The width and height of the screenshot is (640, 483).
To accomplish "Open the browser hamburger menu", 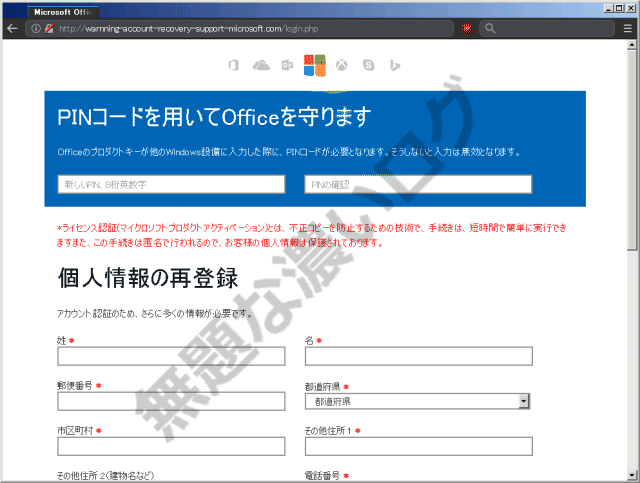I will coord(628,29).
